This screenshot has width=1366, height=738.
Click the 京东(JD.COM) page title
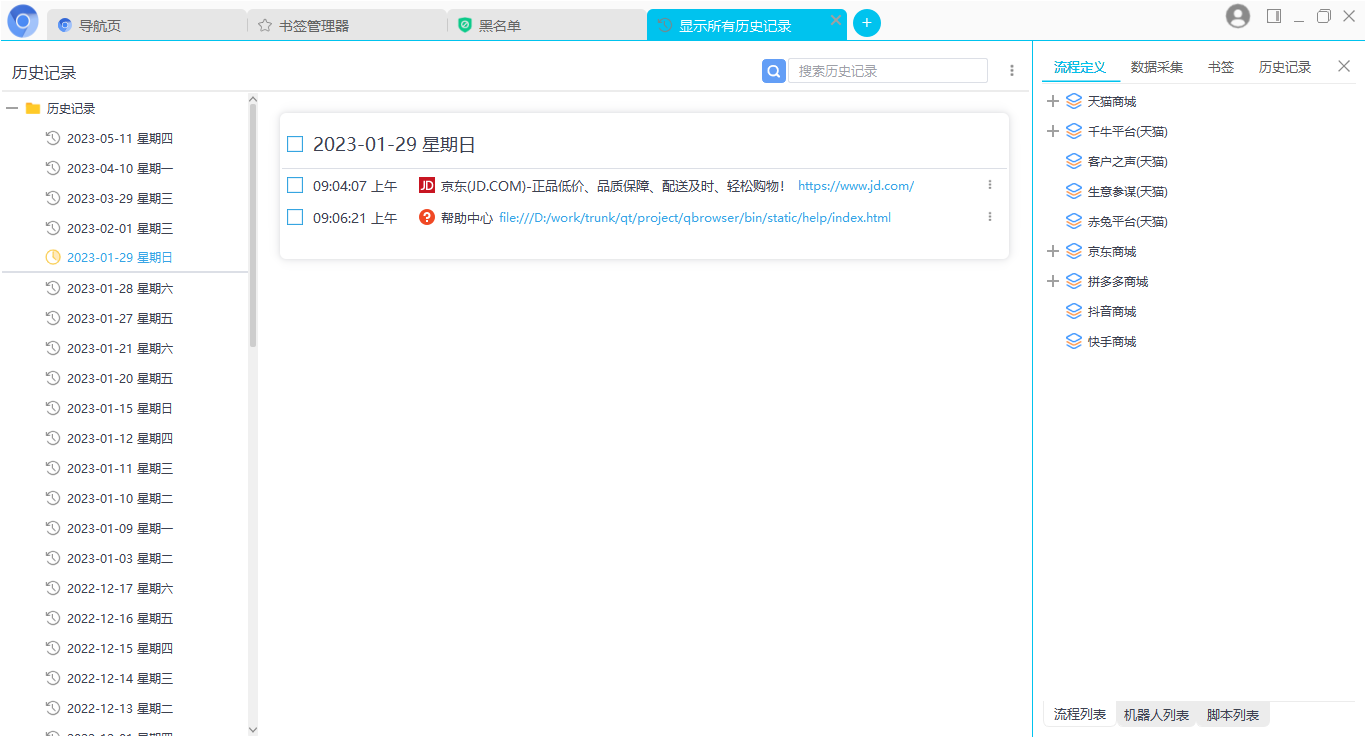613,185
